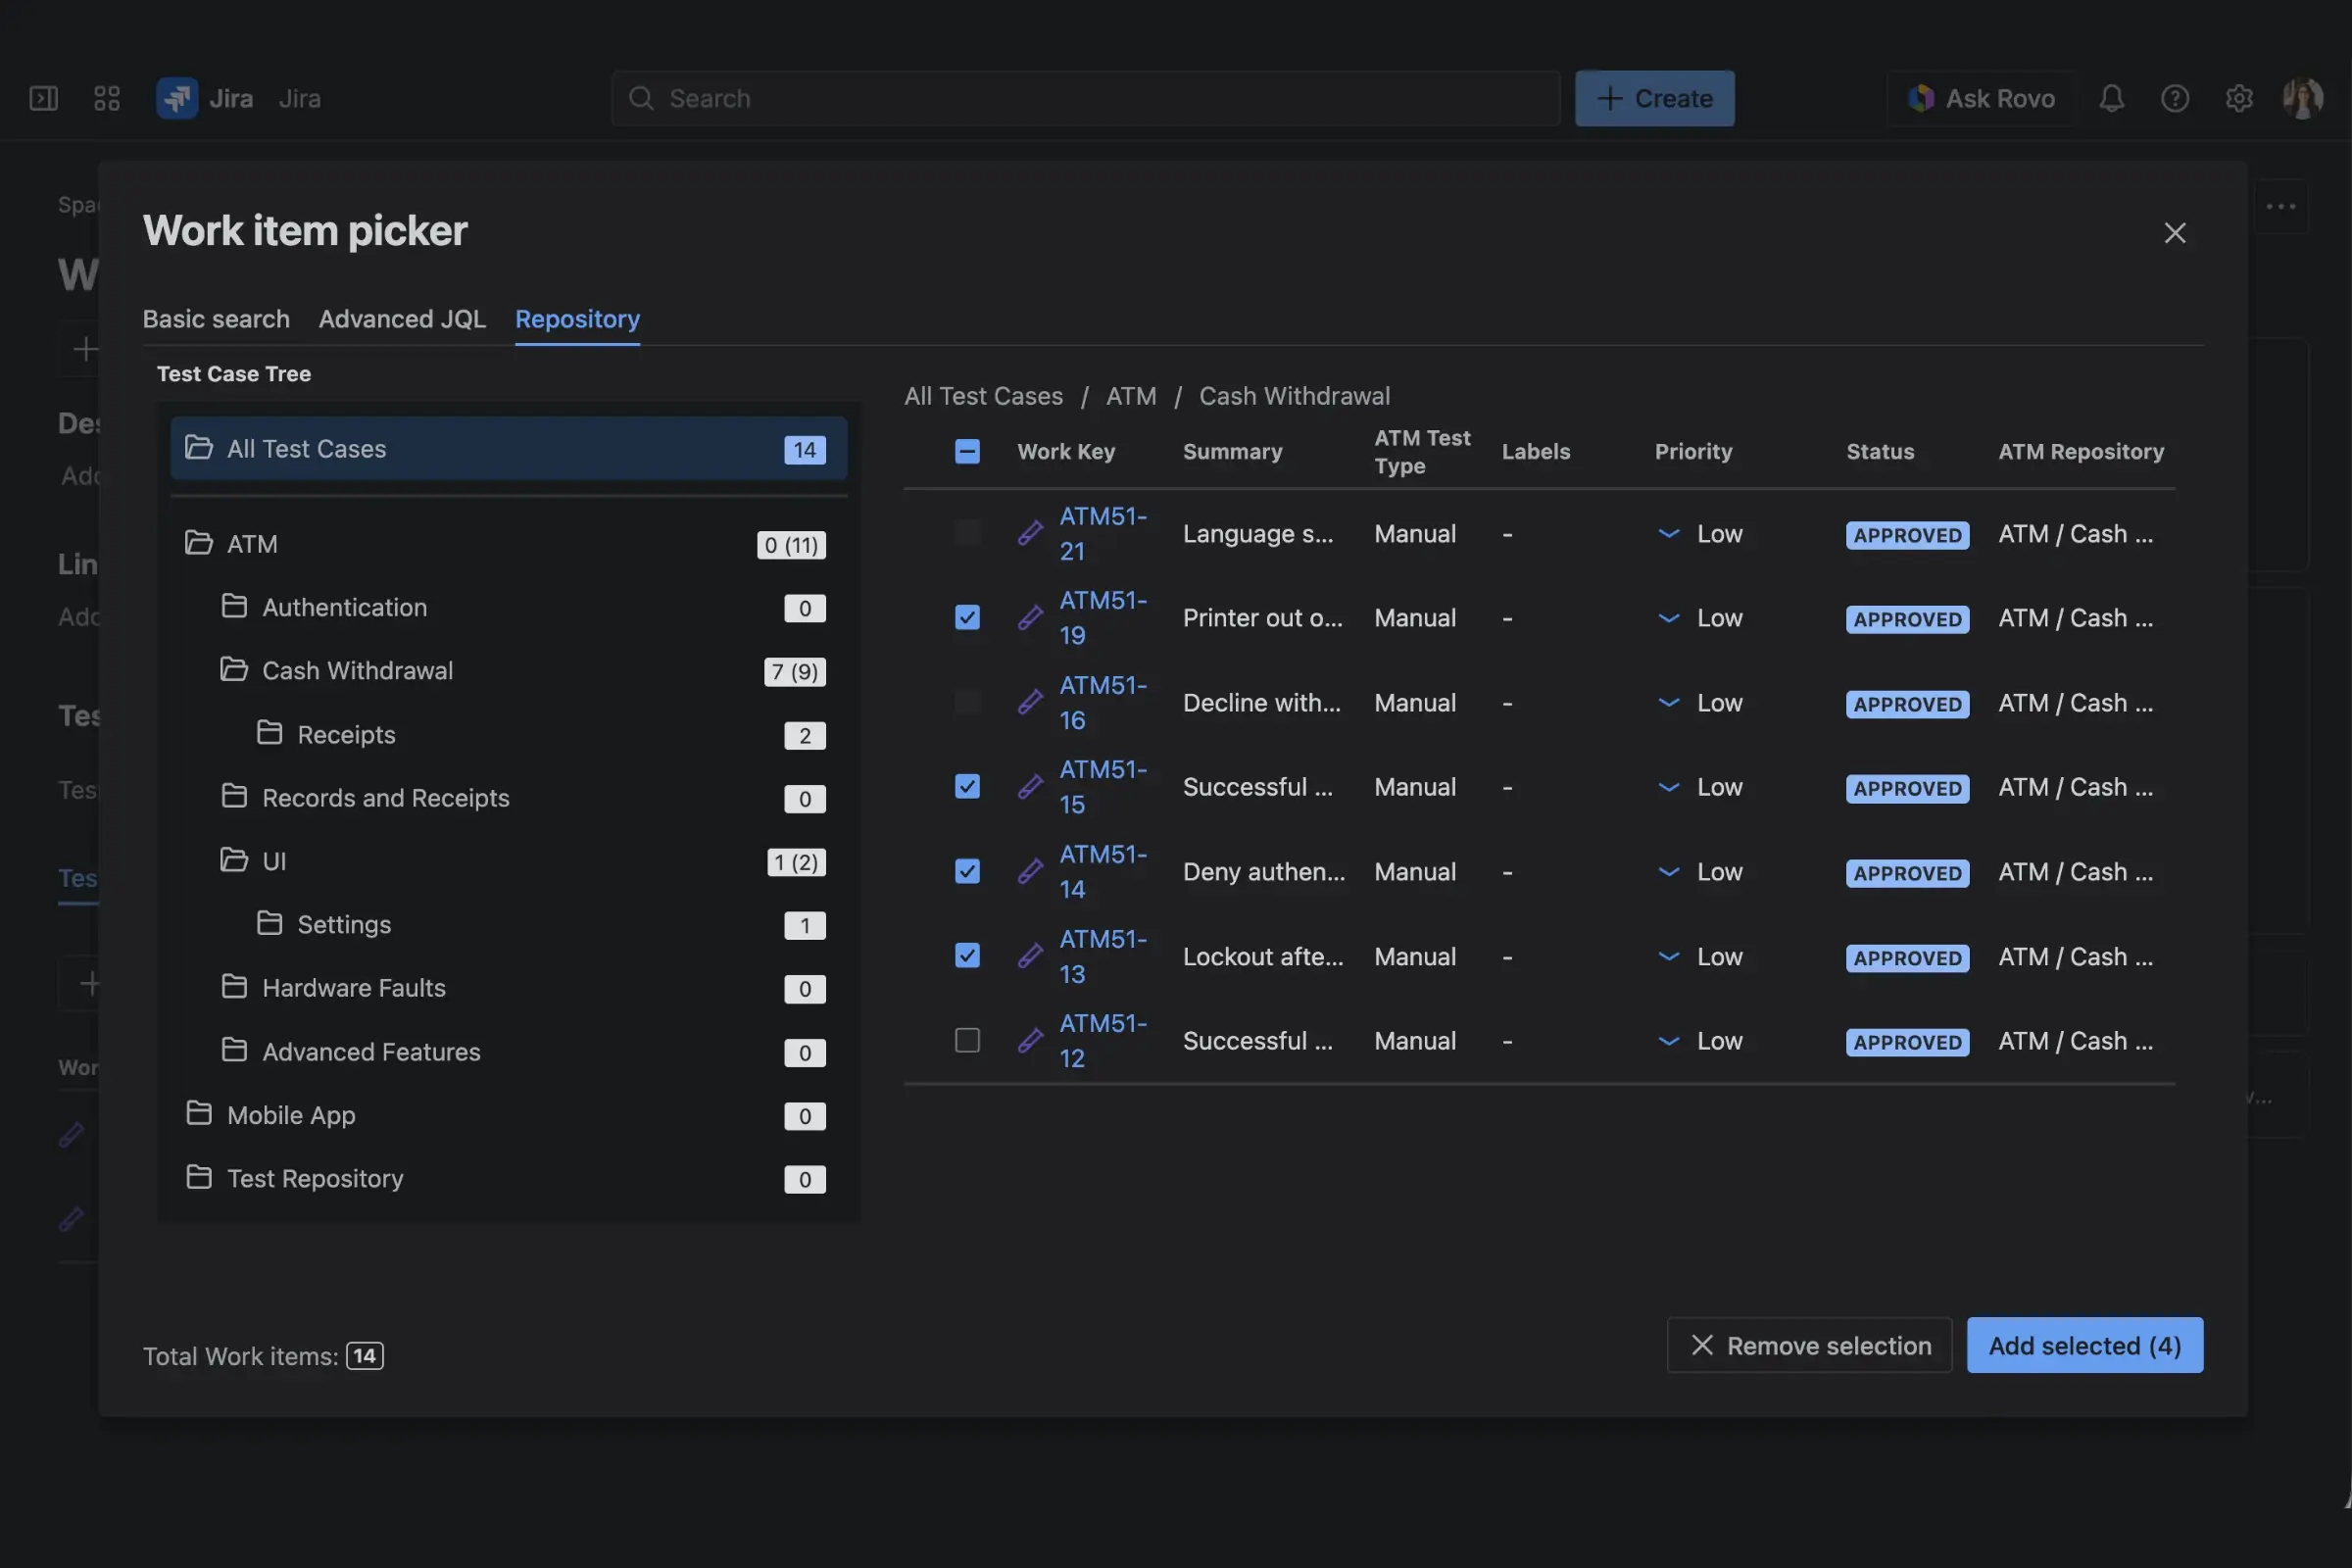
Task: Open the Atlassian app switcher grid
Action: coord(106,98)
